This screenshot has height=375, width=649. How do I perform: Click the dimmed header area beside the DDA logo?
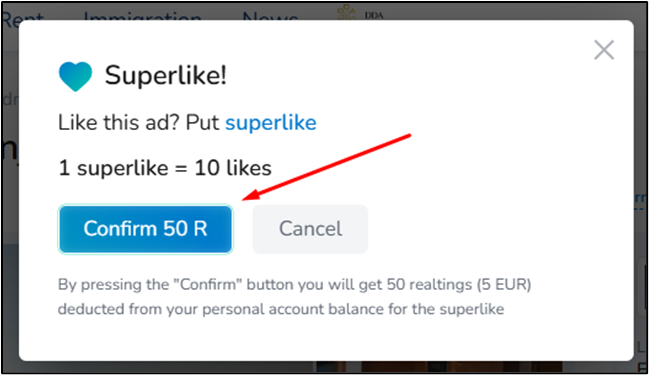coord(497,12)
